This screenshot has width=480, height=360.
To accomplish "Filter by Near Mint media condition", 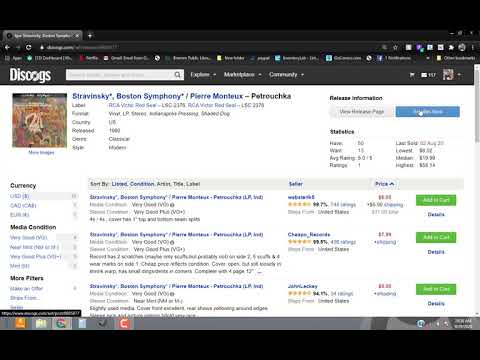I will [34, 247].
